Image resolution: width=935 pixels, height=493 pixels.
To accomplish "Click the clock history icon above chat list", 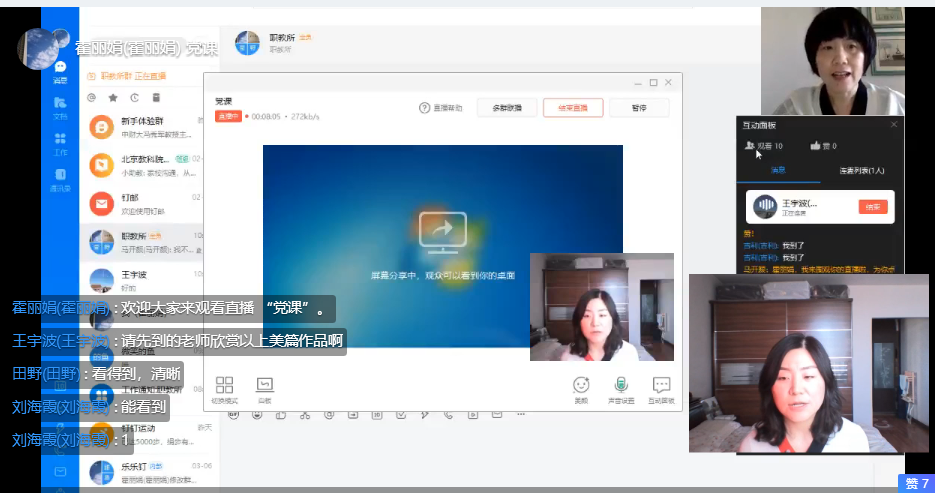I will [x=134, y=98].
